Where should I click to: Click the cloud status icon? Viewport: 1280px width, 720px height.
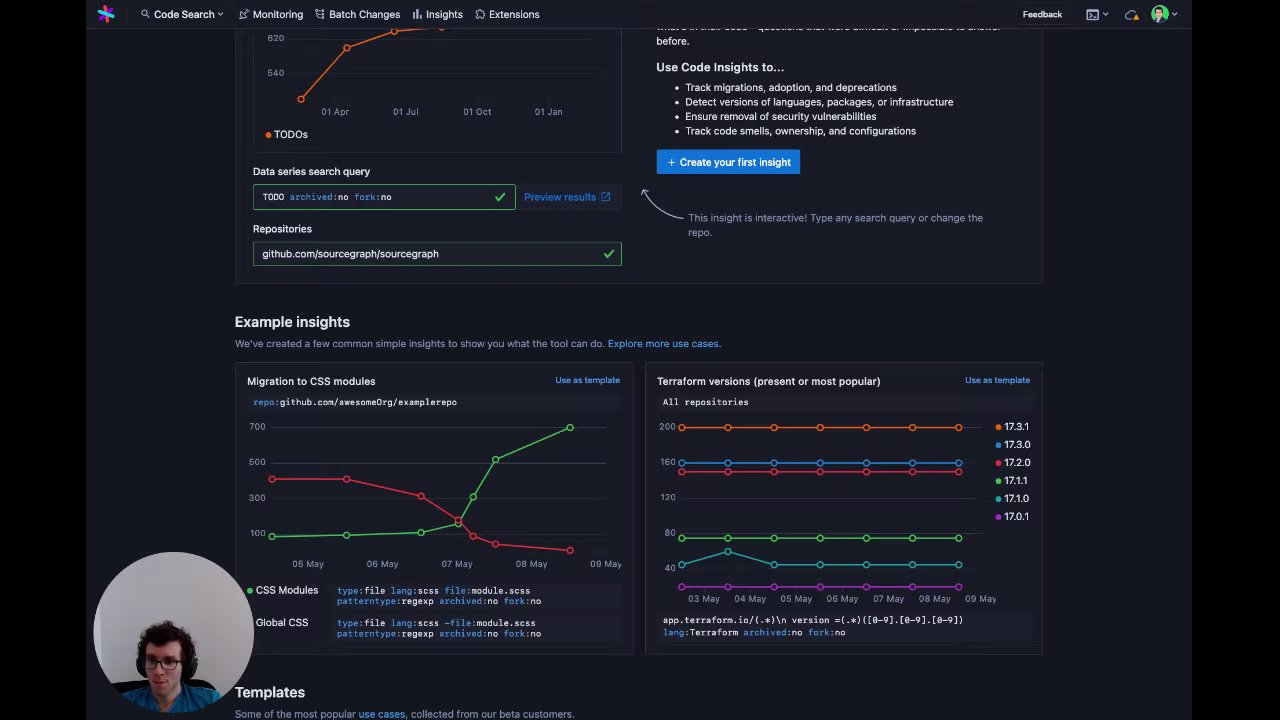pyautogui.click(x=1131, y=15)
